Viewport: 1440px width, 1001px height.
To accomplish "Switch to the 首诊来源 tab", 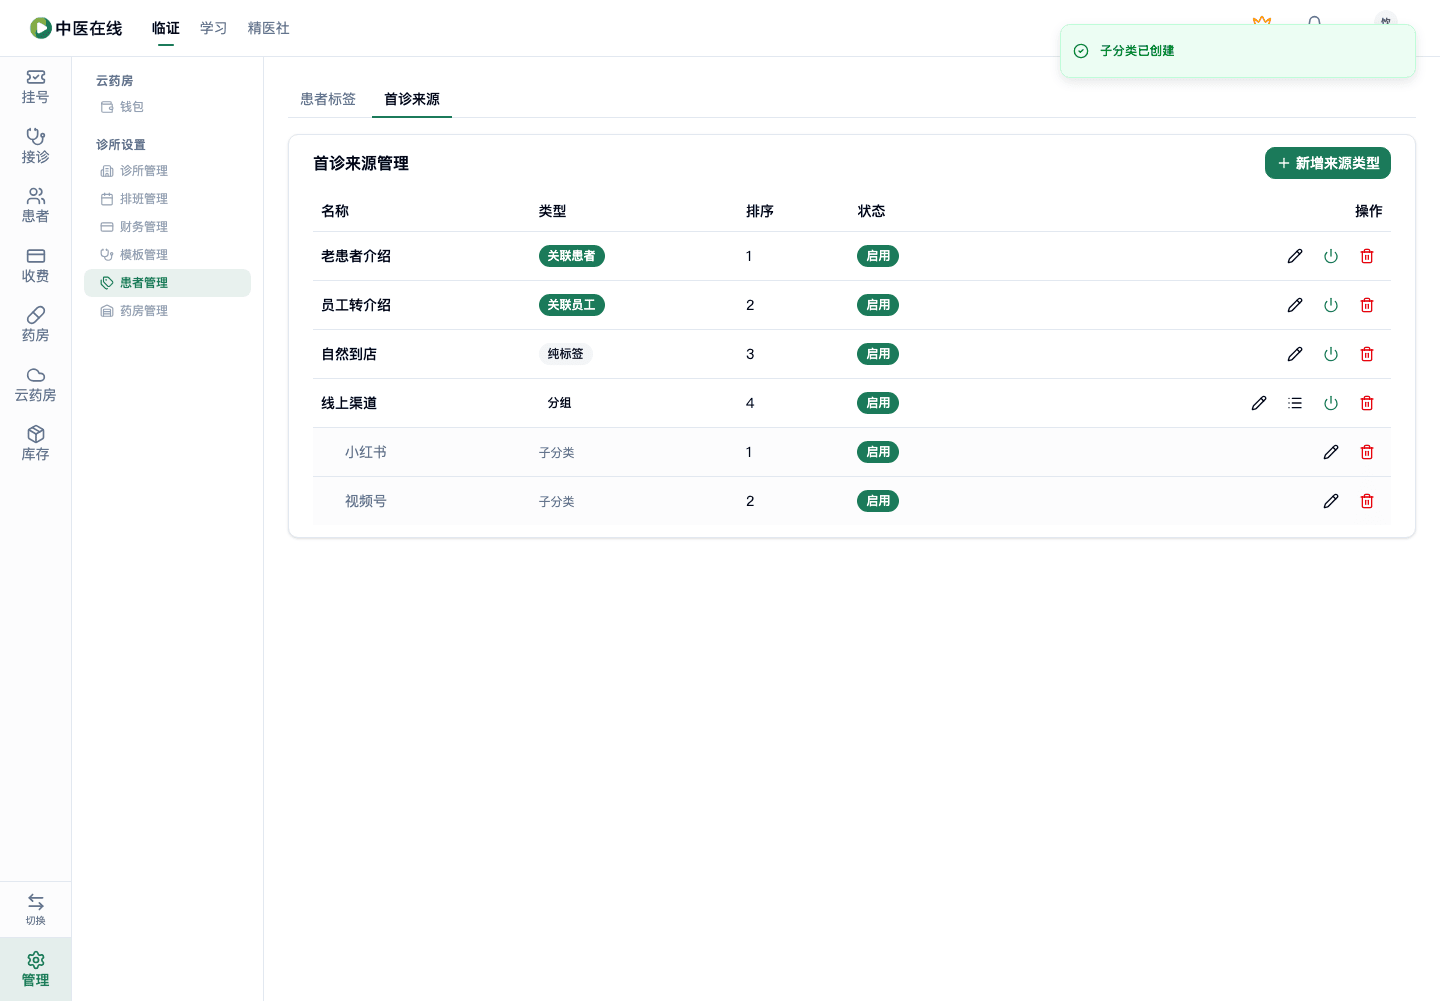I will [x=412, y=99].
